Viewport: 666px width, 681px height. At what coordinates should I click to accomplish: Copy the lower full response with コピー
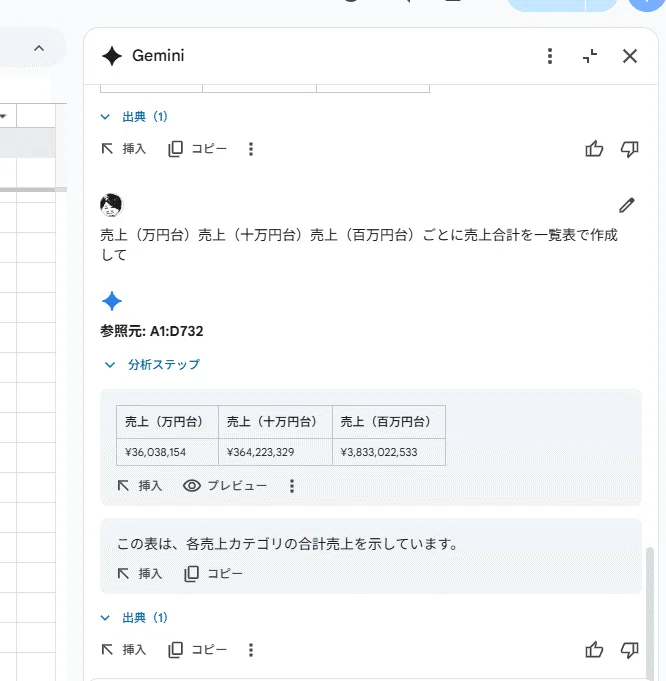(197, 650)
